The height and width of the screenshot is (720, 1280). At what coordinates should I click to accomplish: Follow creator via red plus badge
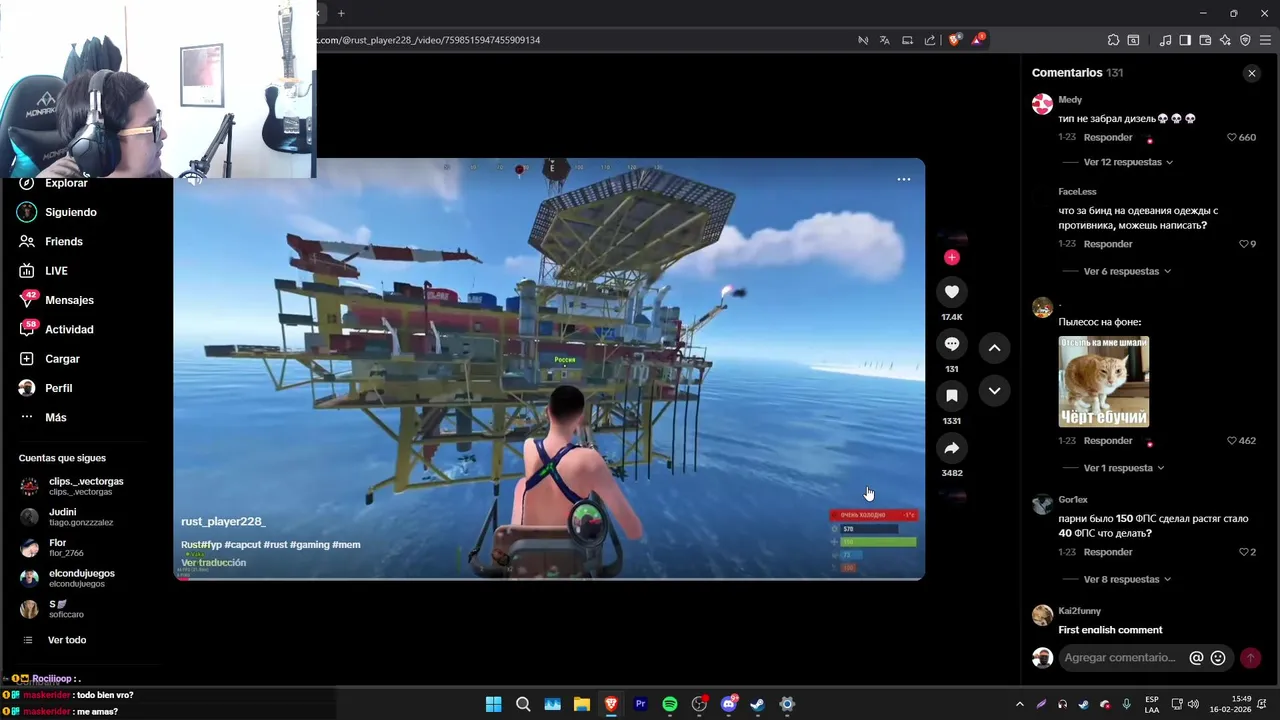(x=952, y=257)
